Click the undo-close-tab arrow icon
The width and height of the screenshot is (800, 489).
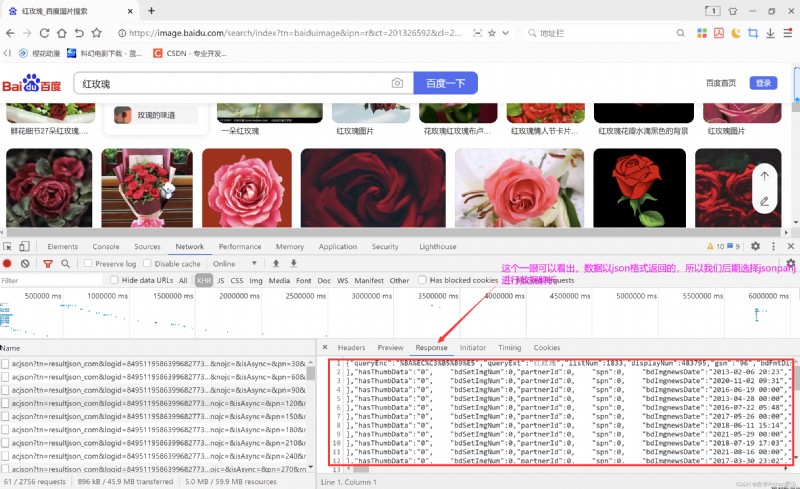pos(79,33)
